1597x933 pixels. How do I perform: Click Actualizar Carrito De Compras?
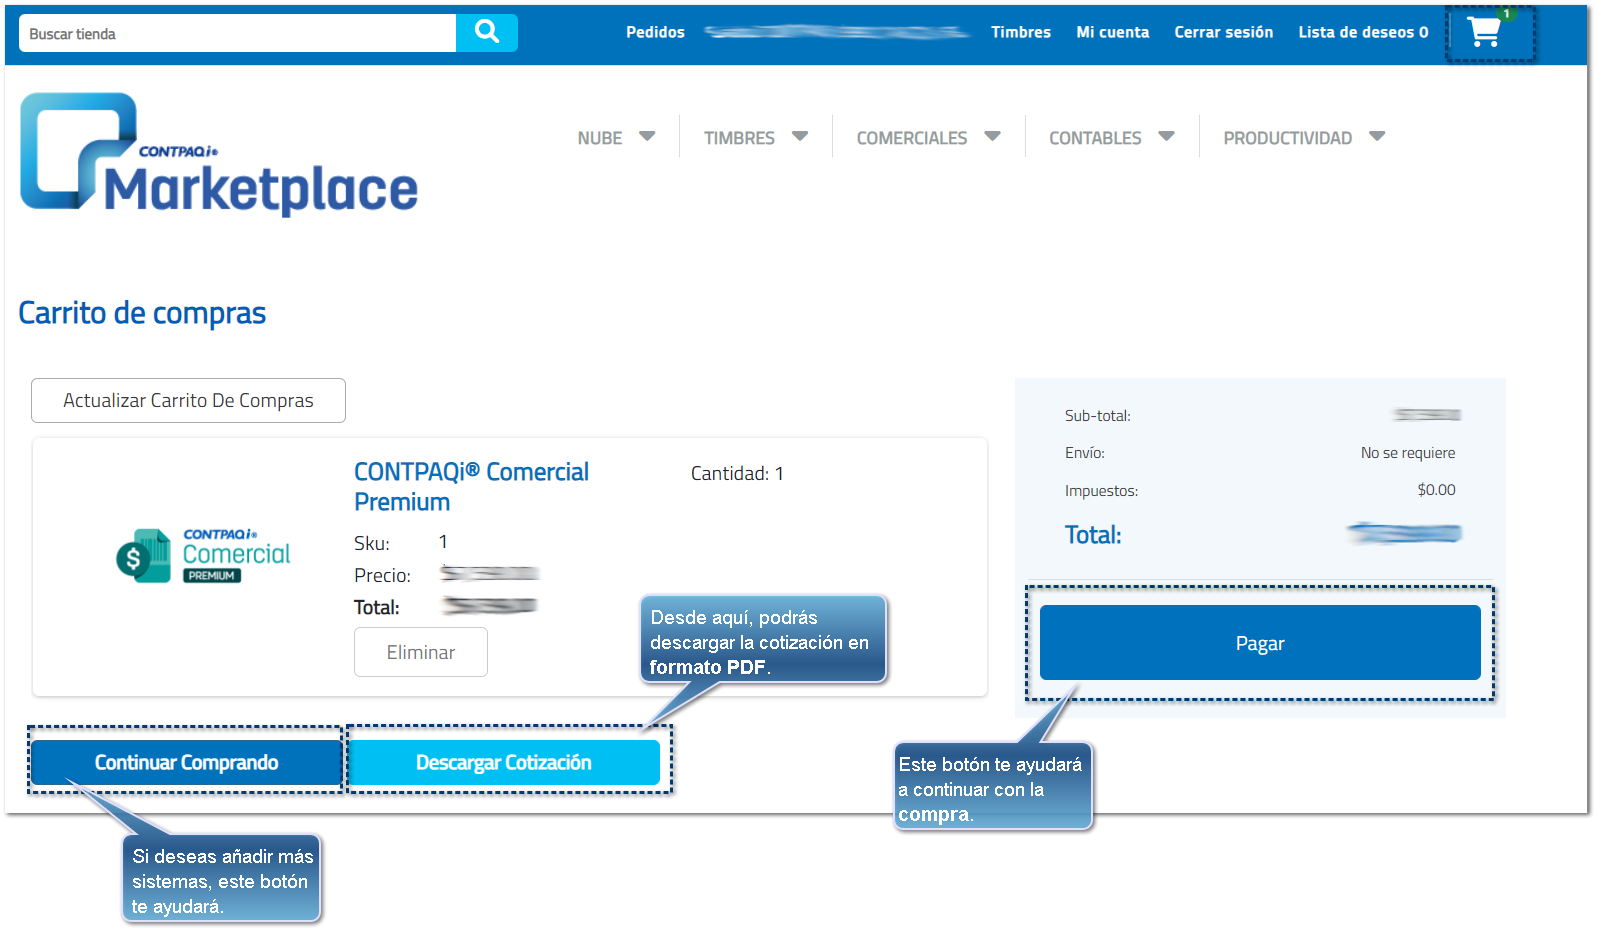(188, 400)
